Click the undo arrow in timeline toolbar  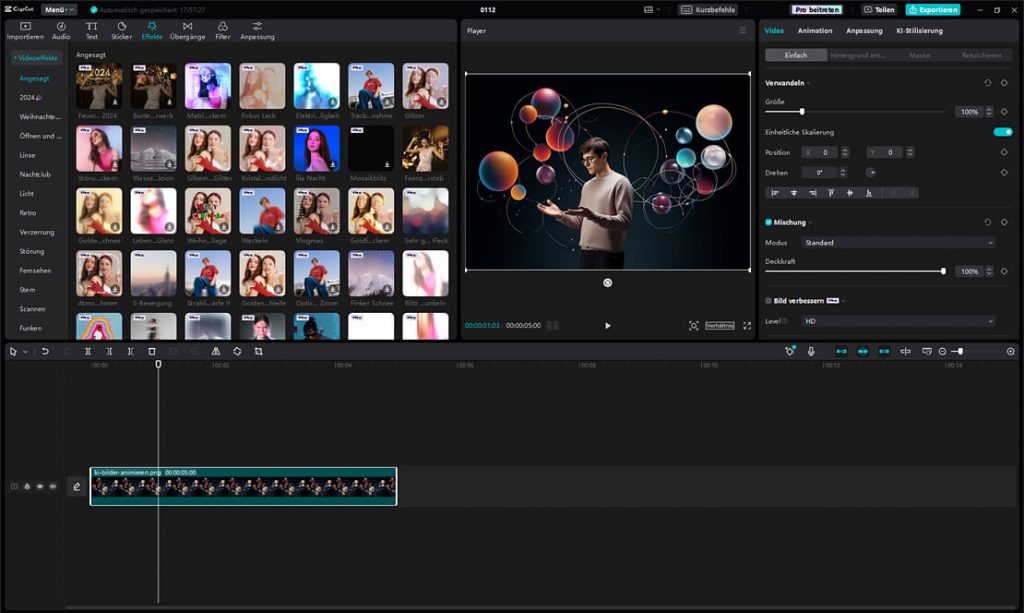tap(45, 352)
